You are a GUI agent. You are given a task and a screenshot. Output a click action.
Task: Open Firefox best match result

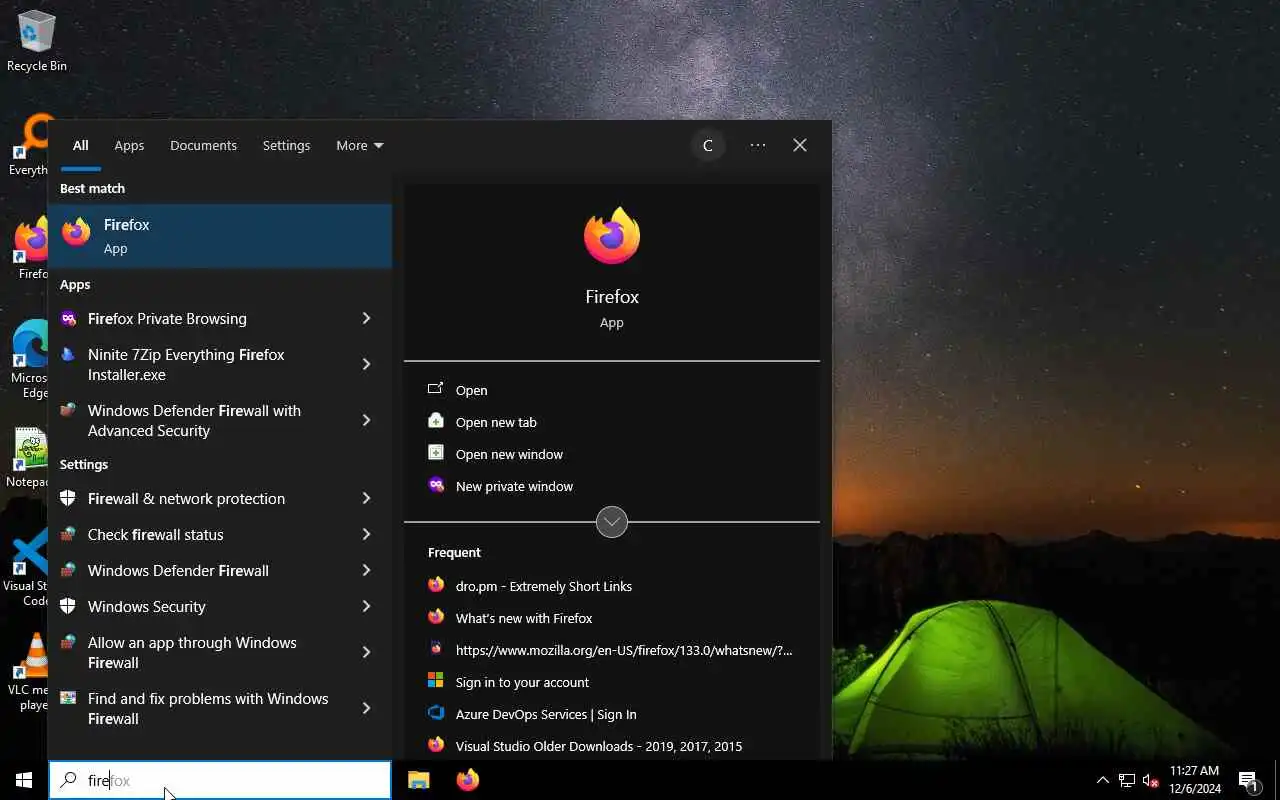220,236
